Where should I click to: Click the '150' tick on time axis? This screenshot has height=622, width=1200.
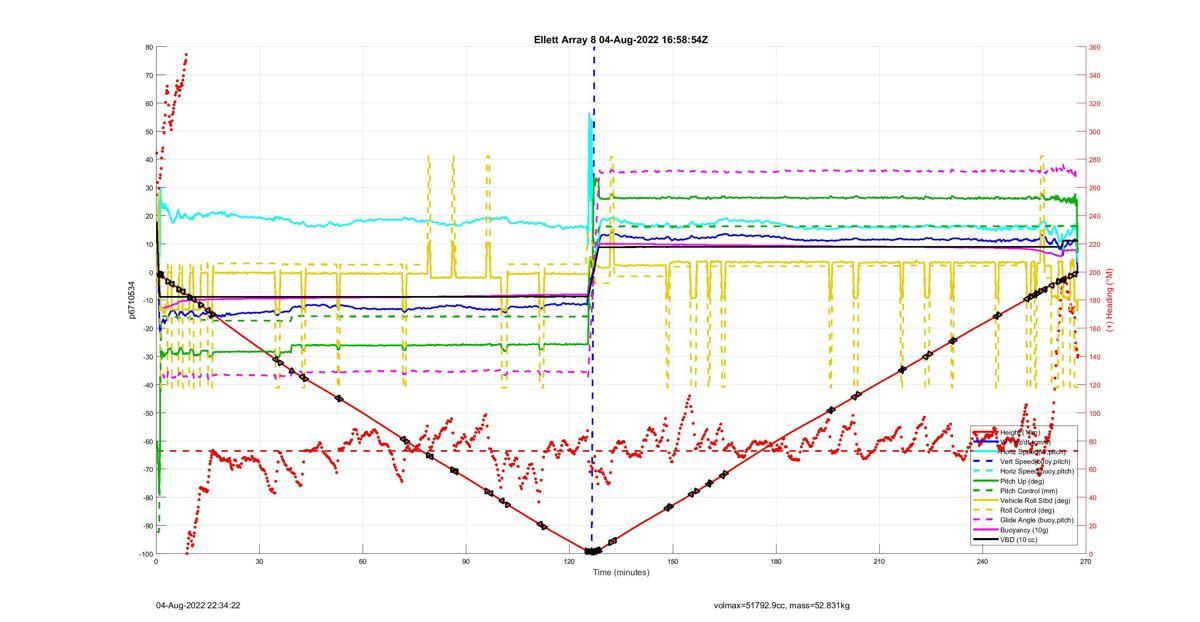pyautogui.click(x=672, y=562)
